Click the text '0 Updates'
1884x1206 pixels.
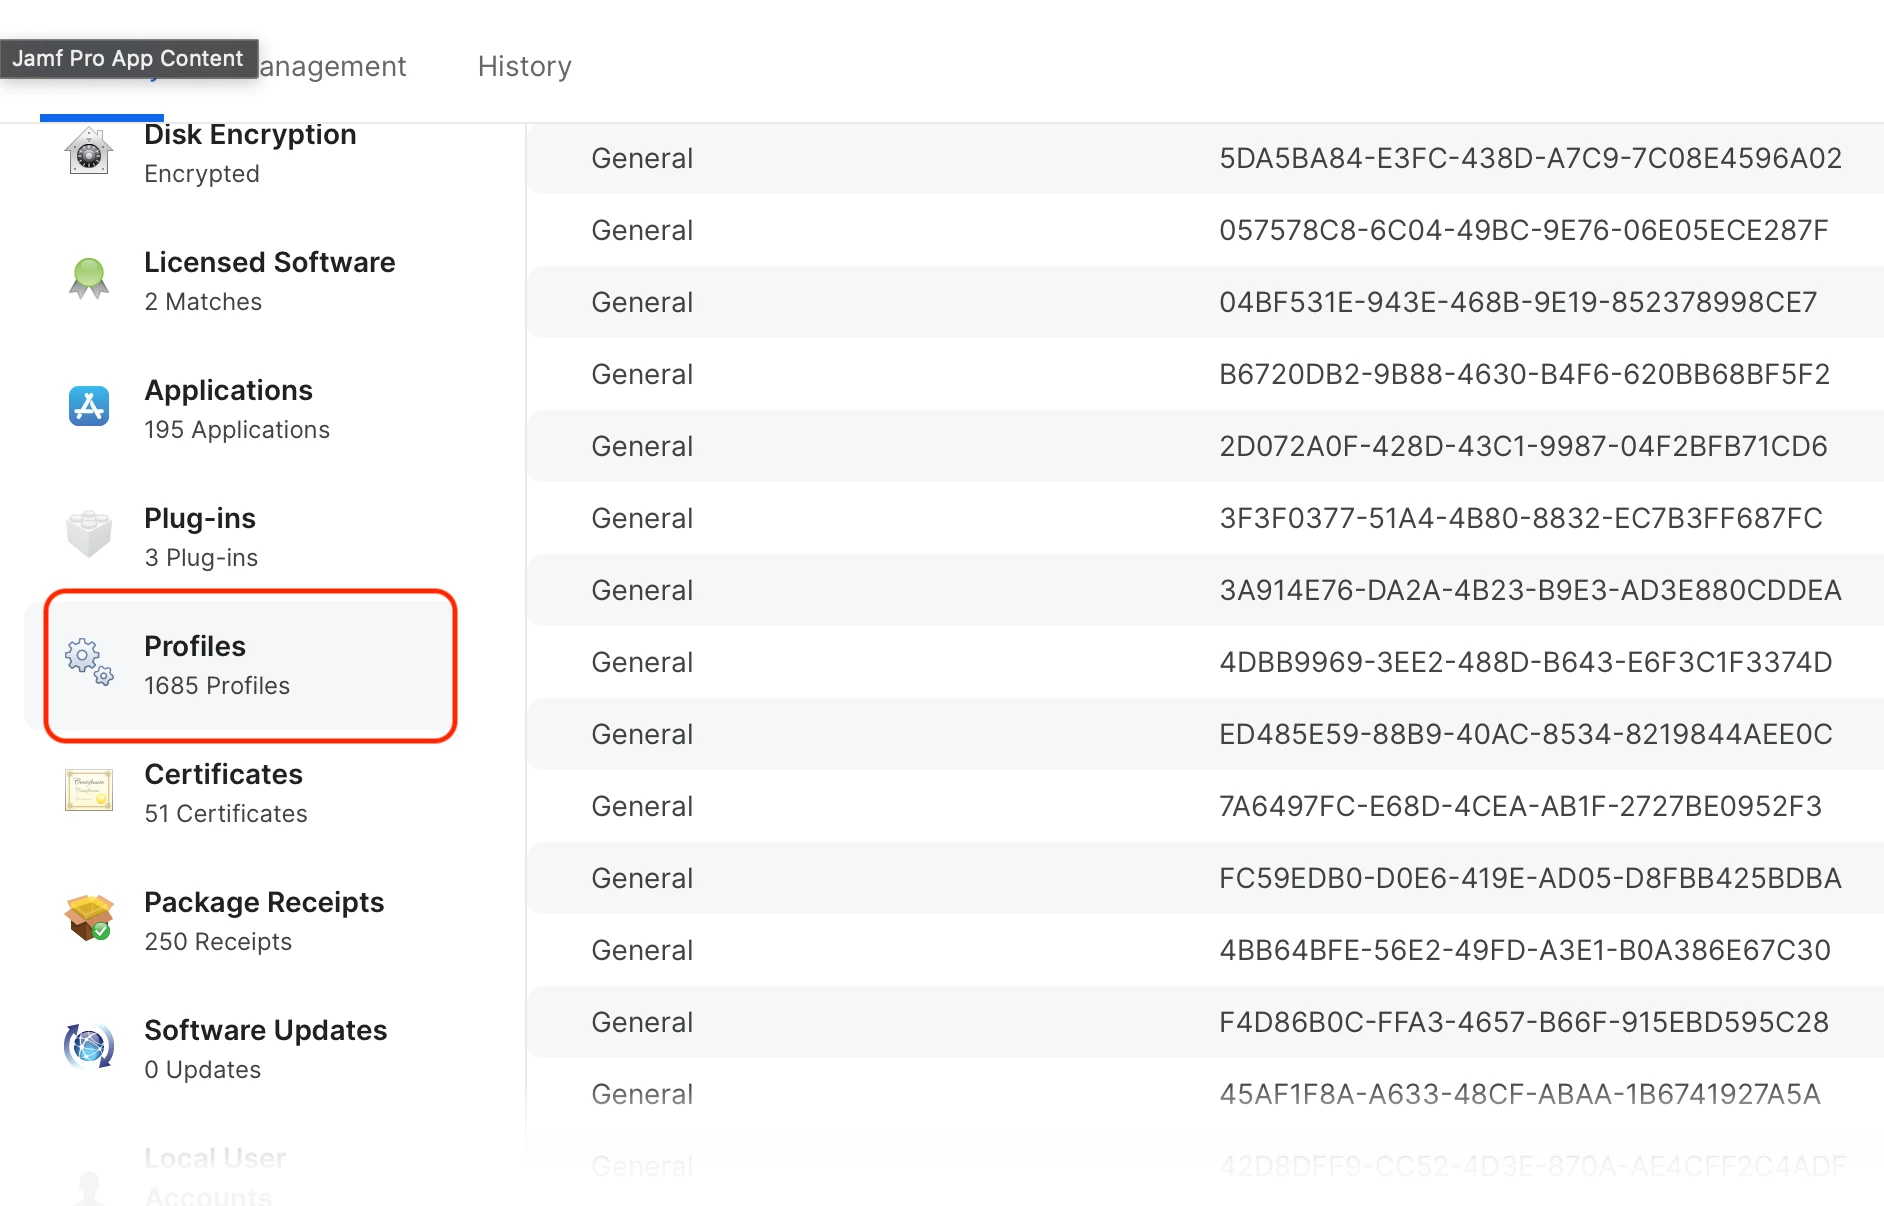pos(203,1070)
